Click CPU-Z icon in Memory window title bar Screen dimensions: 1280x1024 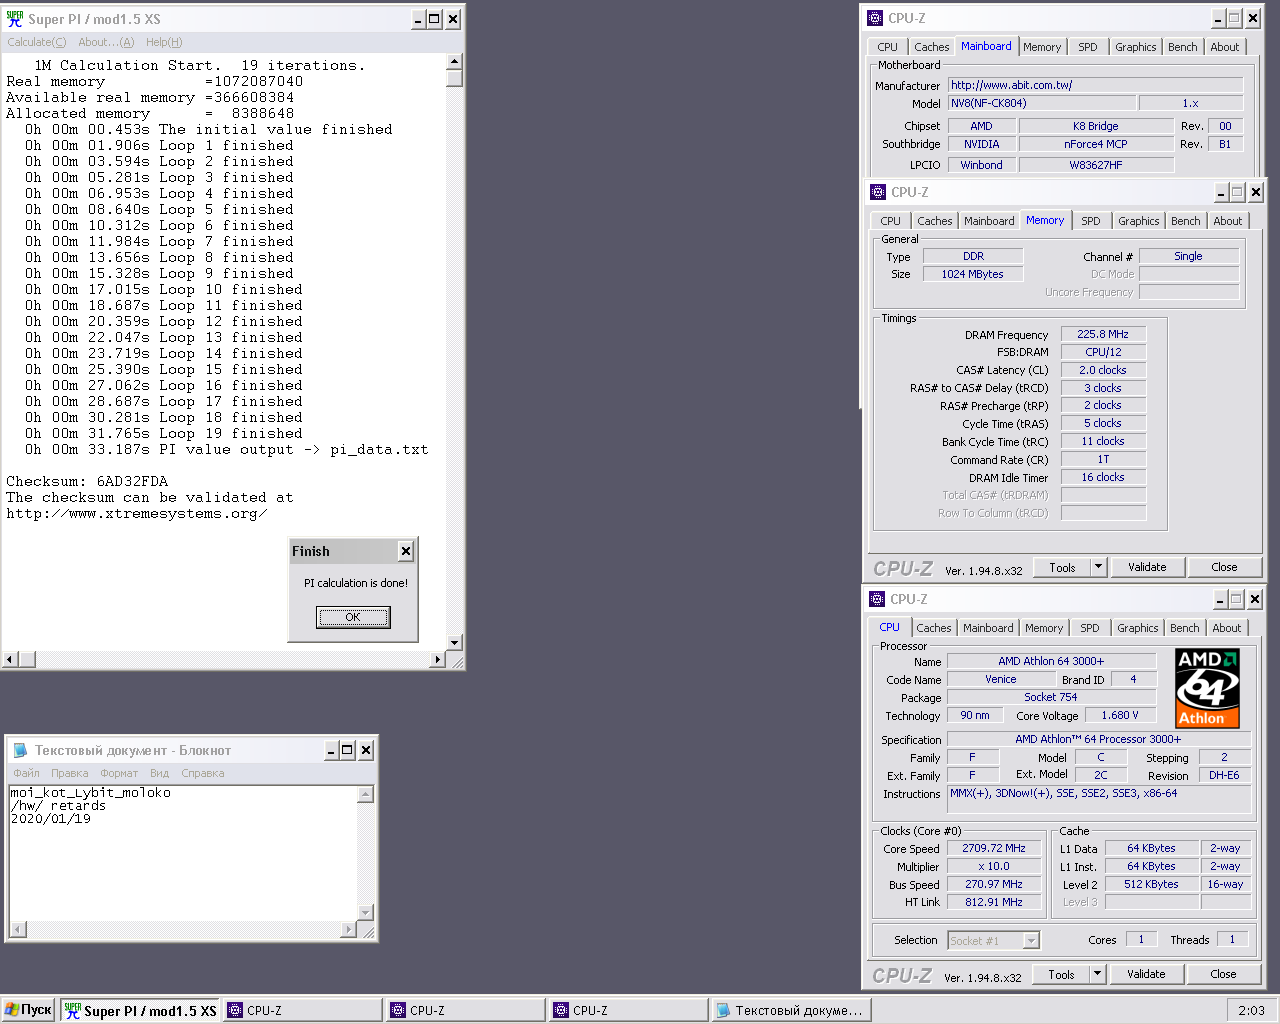[878, 192]
